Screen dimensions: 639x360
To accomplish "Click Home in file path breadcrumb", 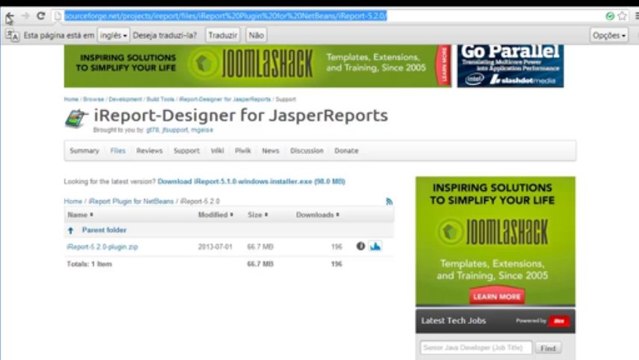I will (x=73, y=201).
